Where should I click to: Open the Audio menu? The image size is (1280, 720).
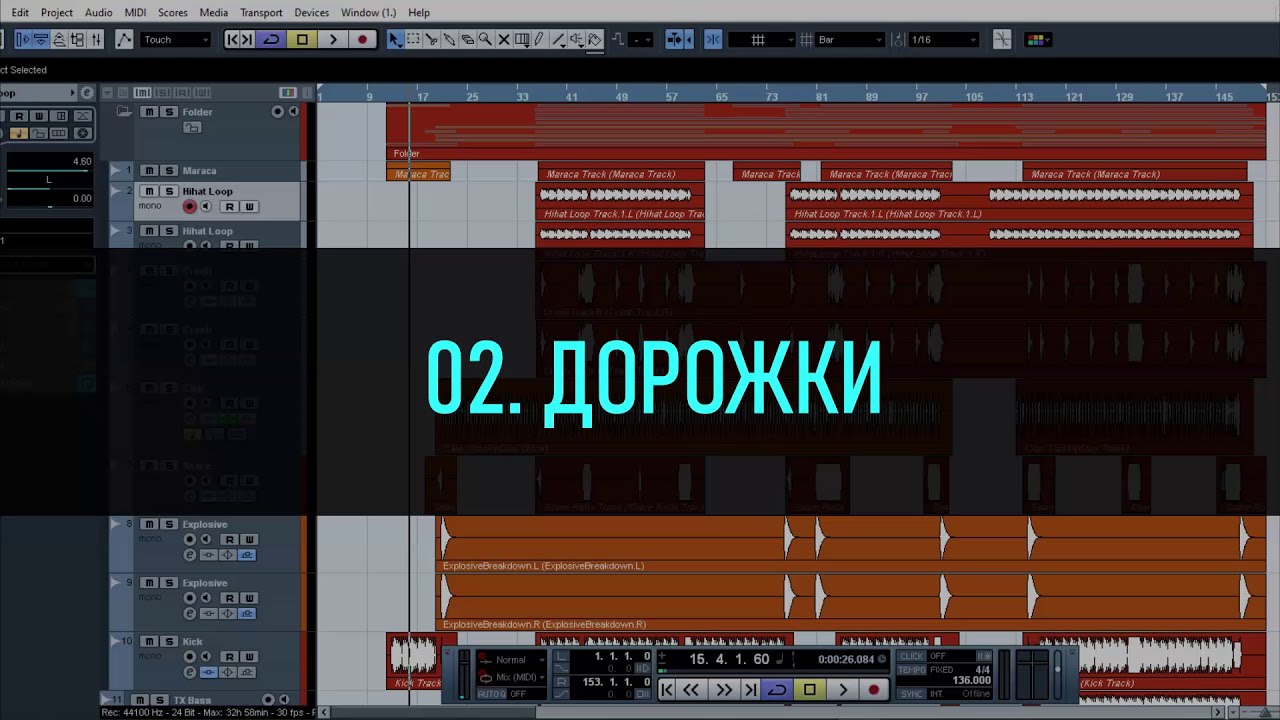(x=99, y=12)
